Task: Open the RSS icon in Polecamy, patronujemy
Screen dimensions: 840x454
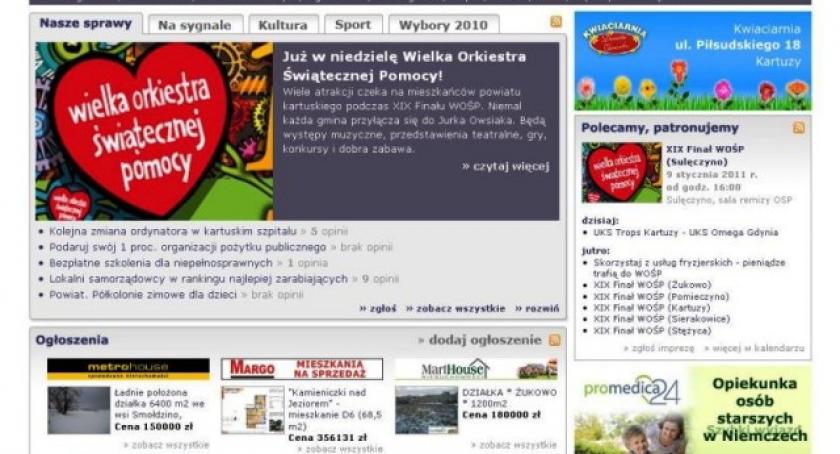Action: (x=798, y=128)
